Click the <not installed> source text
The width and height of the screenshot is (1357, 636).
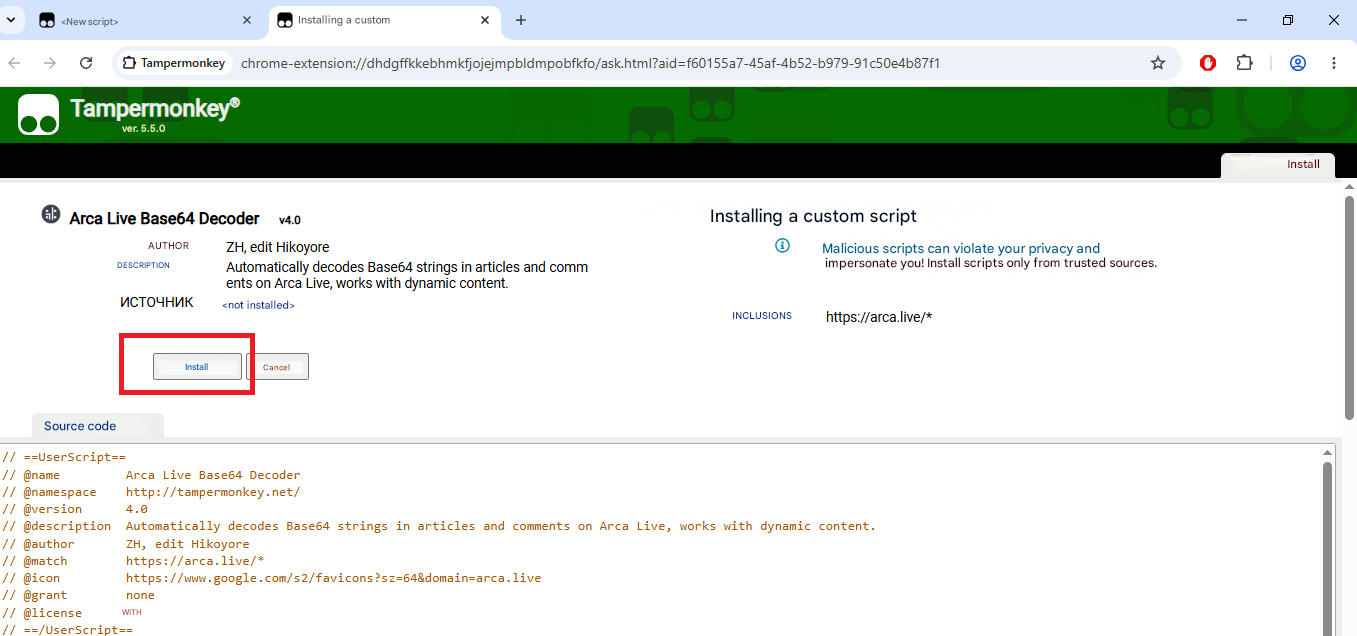point(258,305)
